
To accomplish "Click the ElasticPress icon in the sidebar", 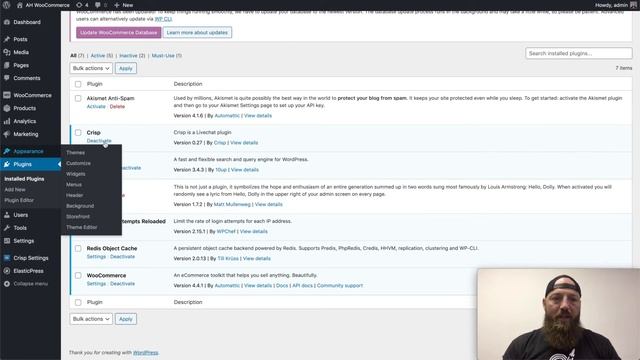I will (x=7, y=271).
